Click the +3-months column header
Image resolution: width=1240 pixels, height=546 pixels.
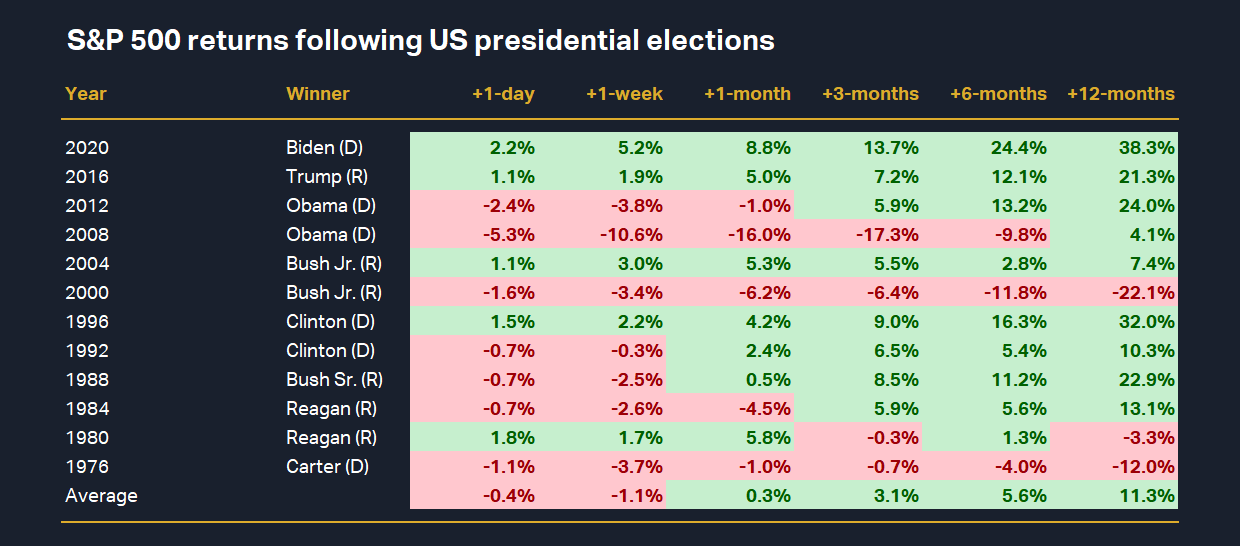870,94
